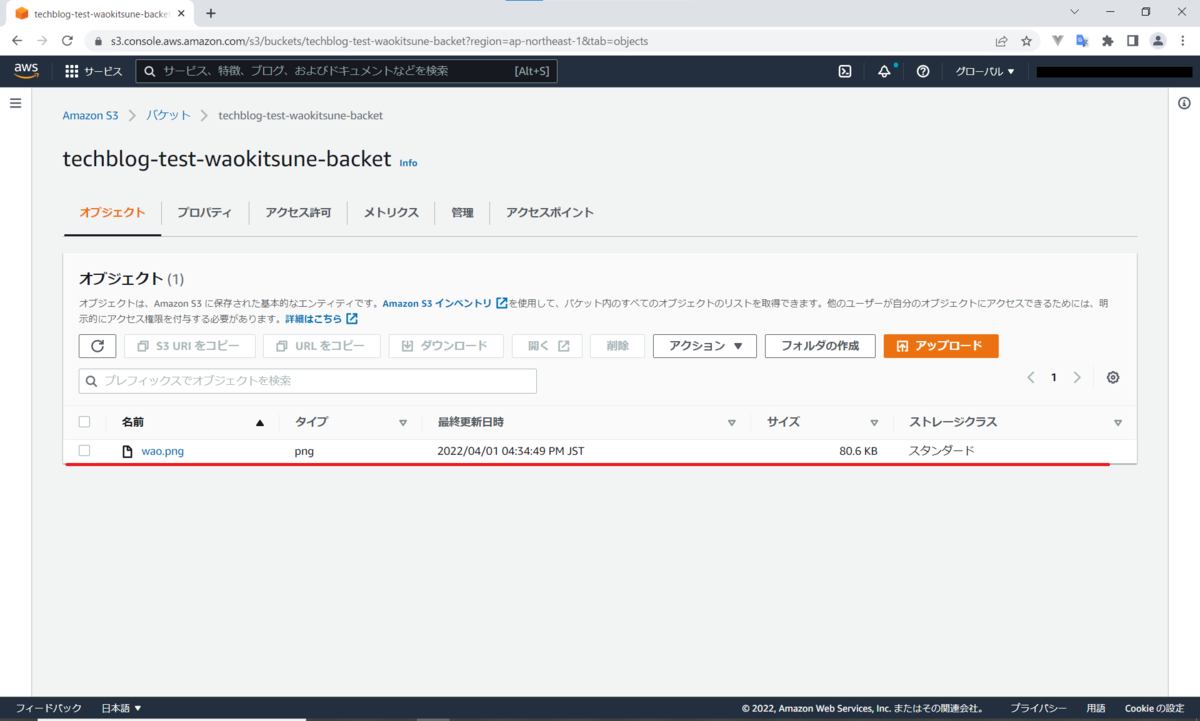Screen dimensions: 1200x721
Task: Switch to the アクセスポイント tab
Action: coord(550,212)
